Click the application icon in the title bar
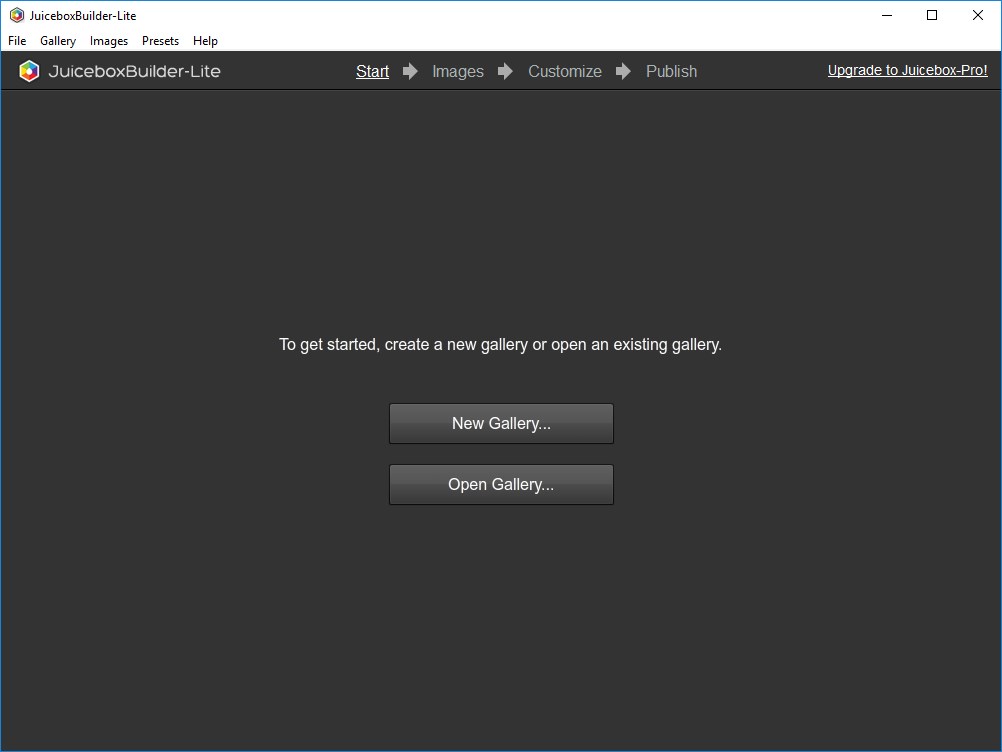 [15, 15]
